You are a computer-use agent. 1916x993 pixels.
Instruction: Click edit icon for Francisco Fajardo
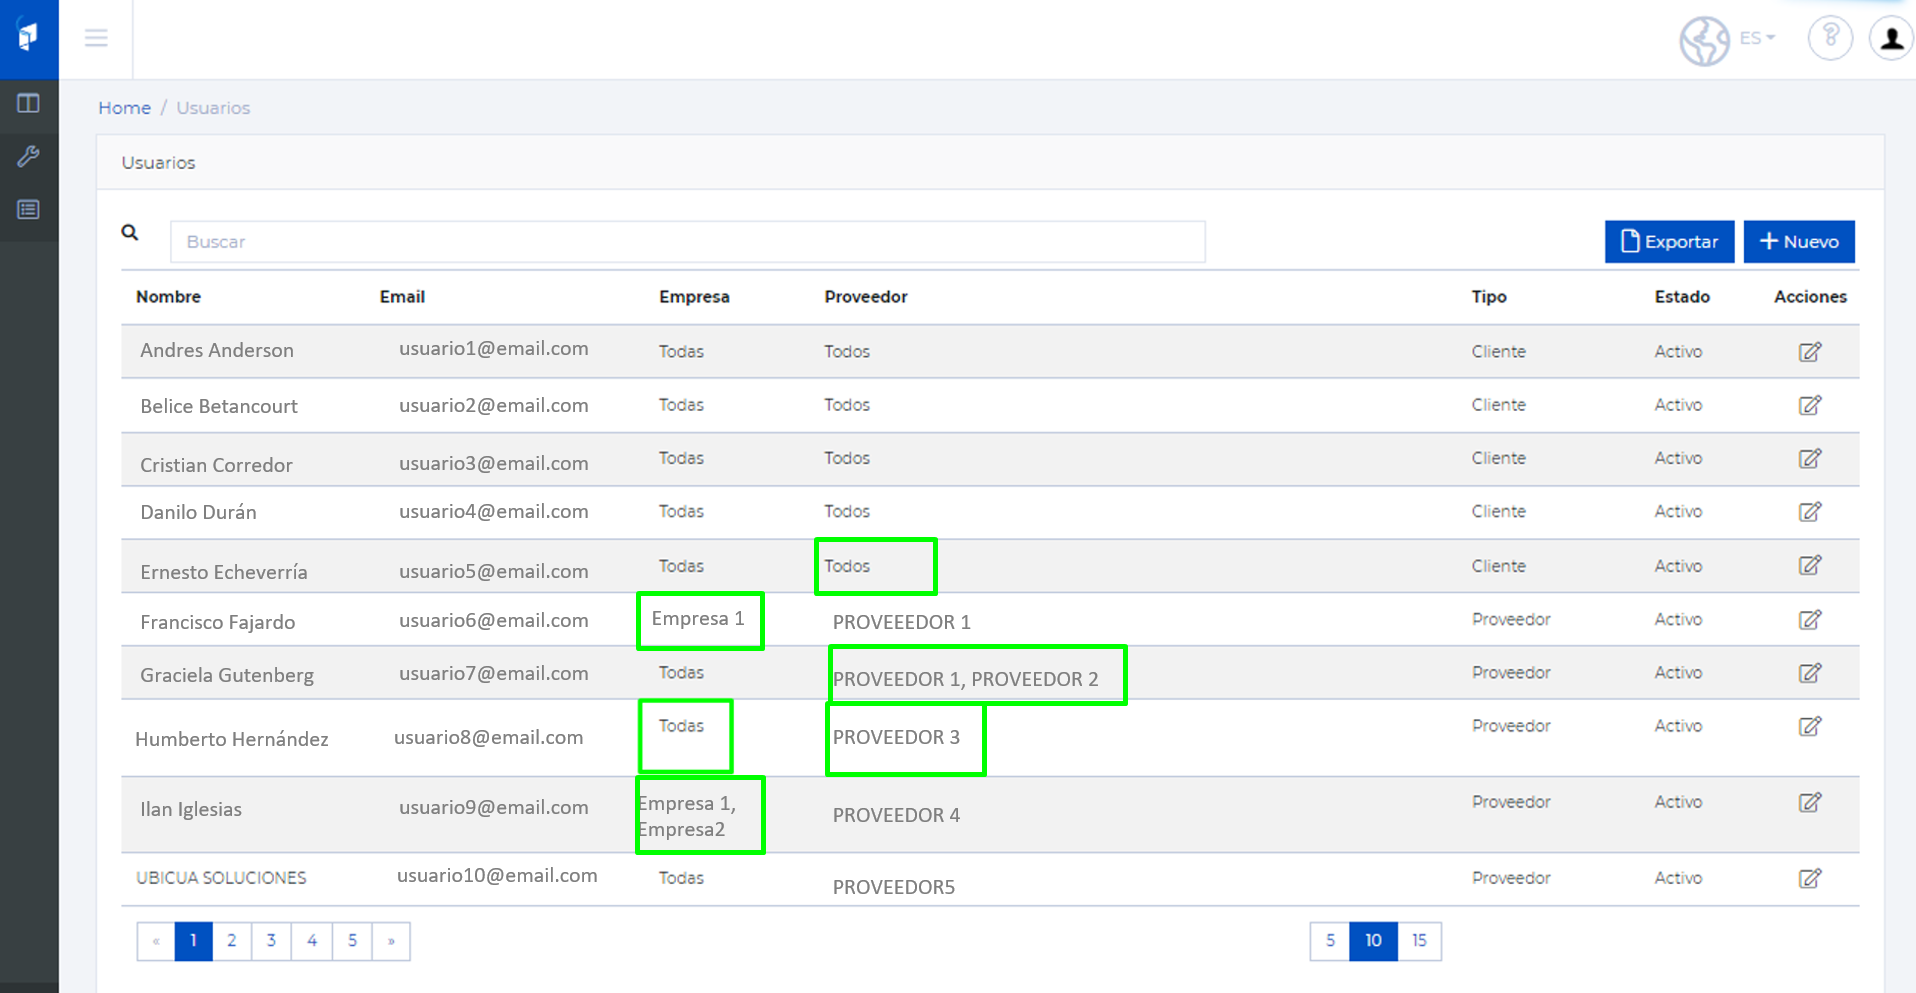(1809, 620)
